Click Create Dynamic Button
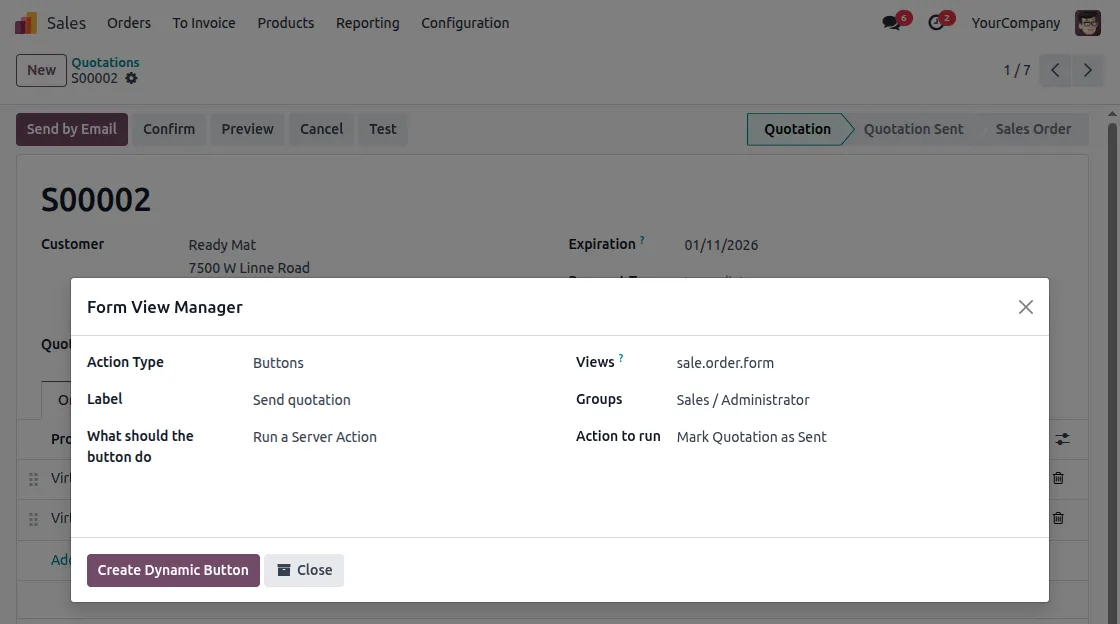1120x624 pixels. coord(172,569)
